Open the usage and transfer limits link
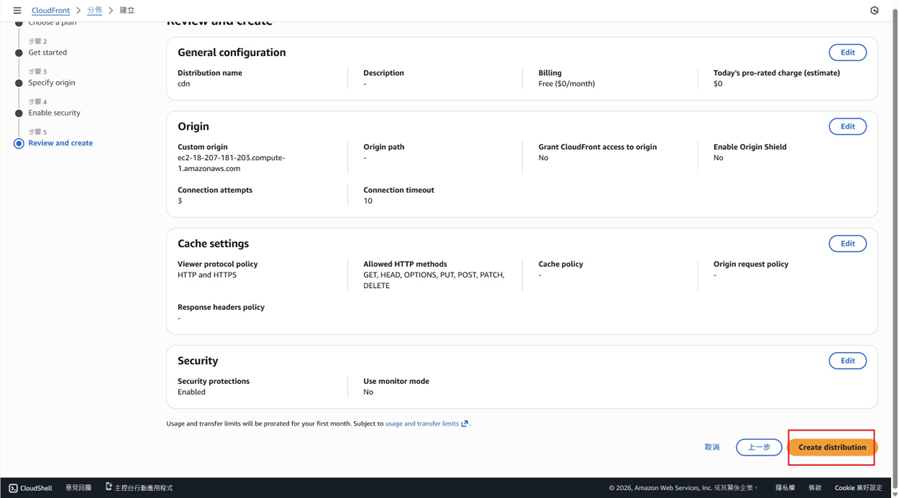 tap(421, 424)
